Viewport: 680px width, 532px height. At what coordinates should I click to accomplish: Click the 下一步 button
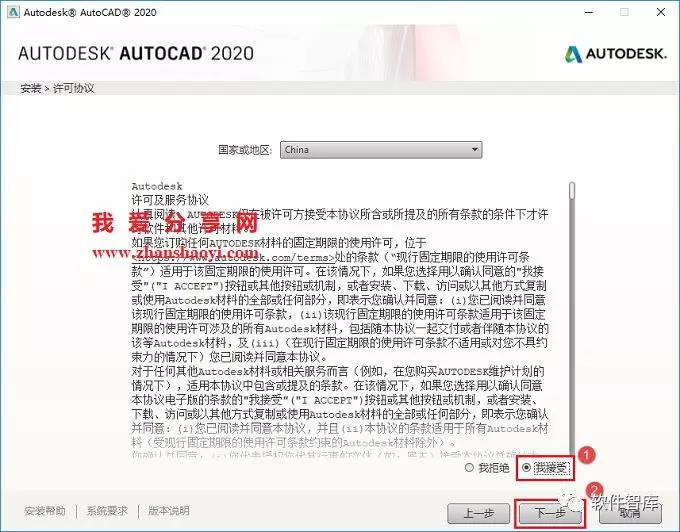[549, 513]
